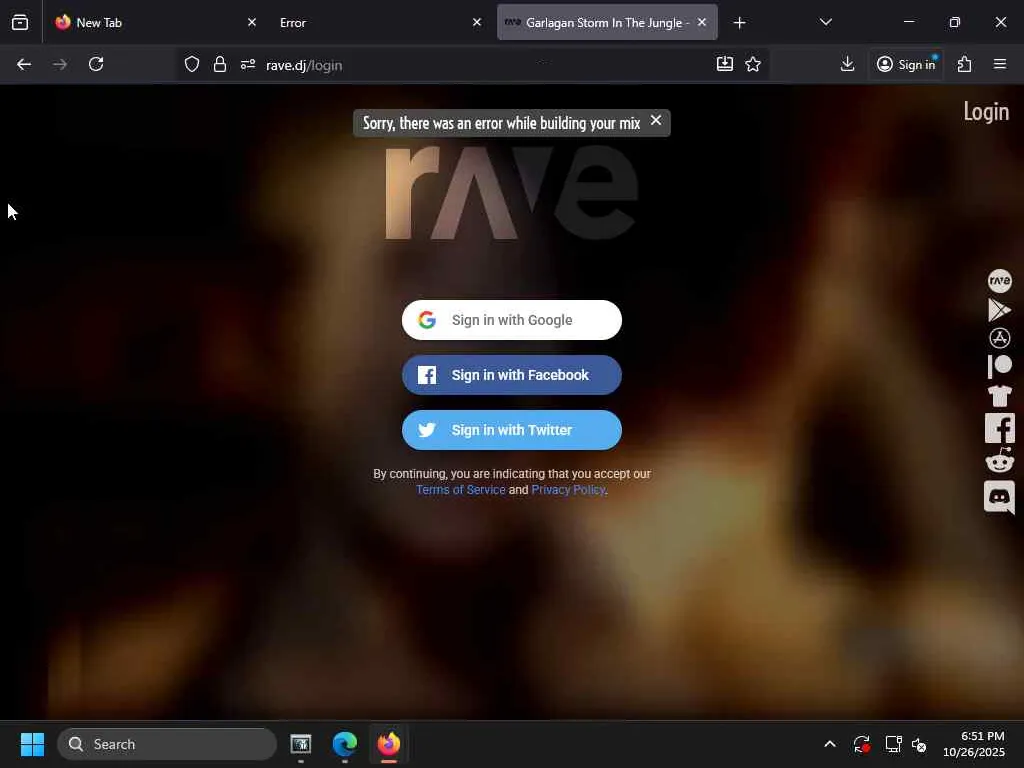
Task: Open the Discord icon in sidebar
Action: click(x=999, y=498)
